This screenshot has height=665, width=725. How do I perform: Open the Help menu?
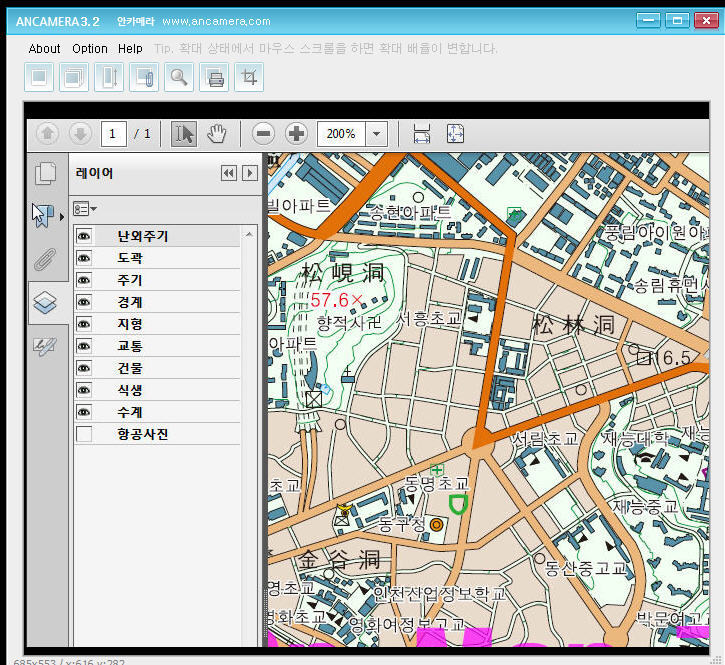[x=130, y=48]
